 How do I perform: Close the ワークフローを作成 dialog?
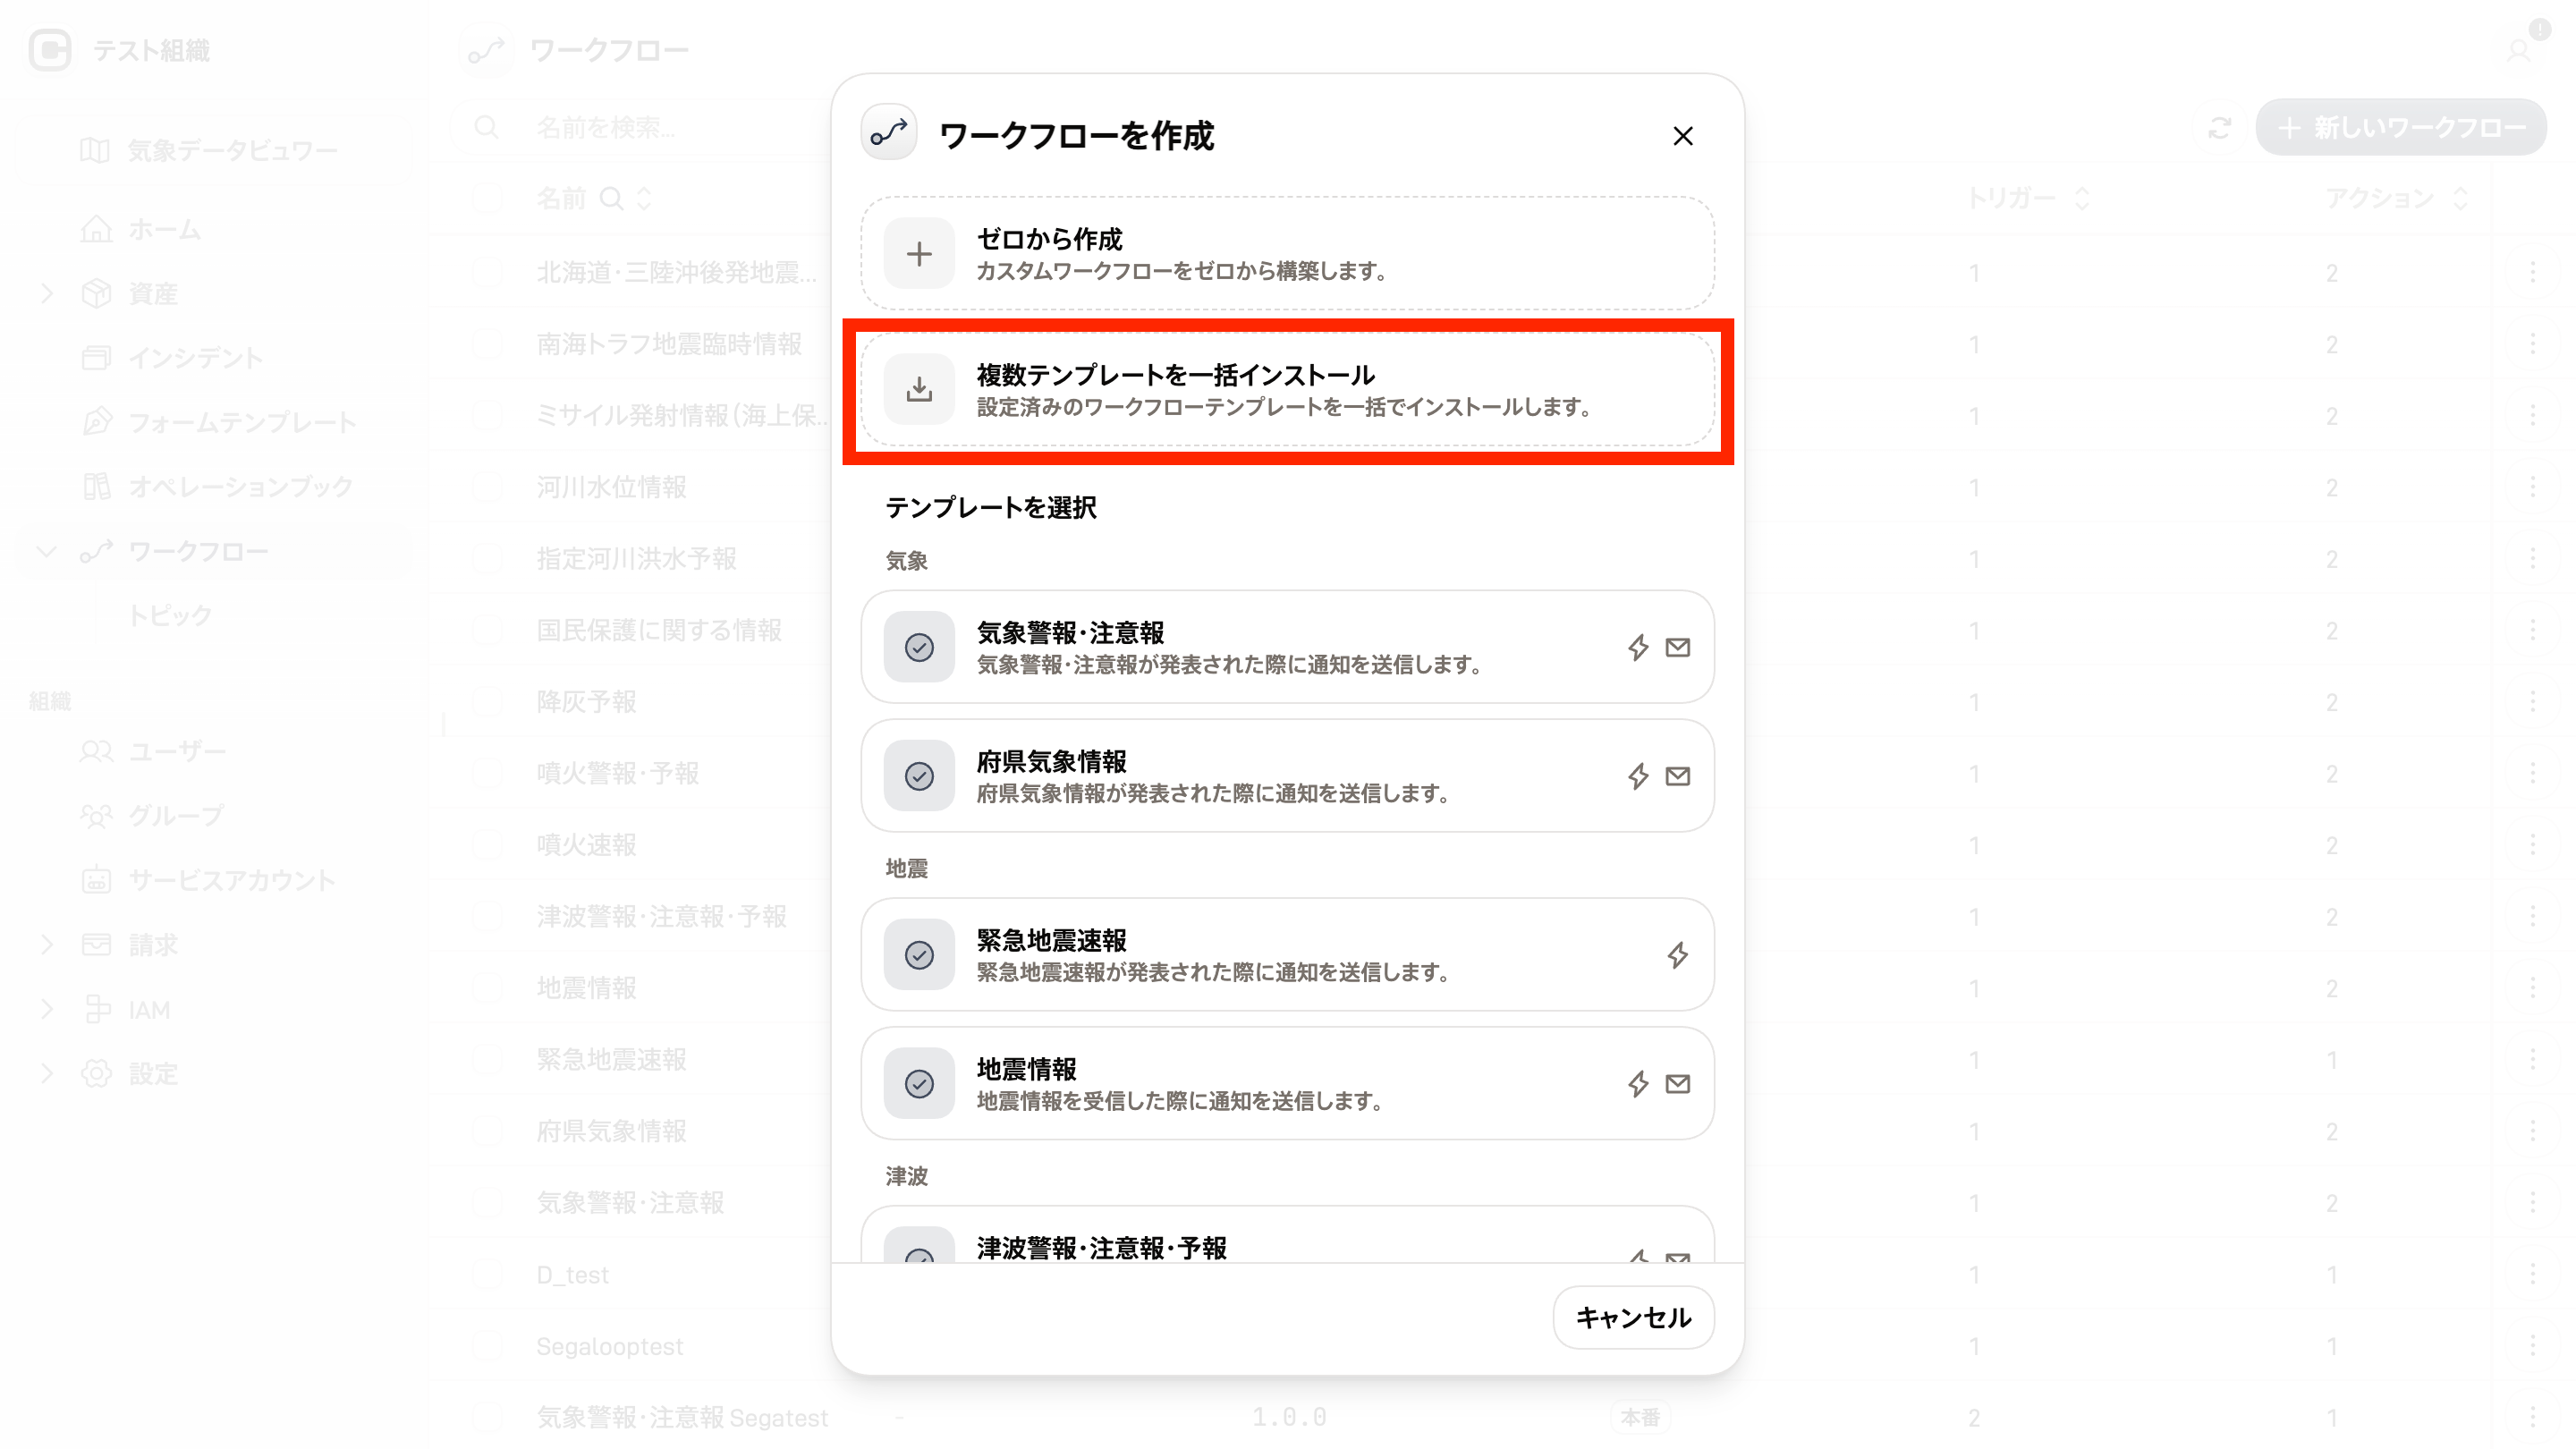1683,136
